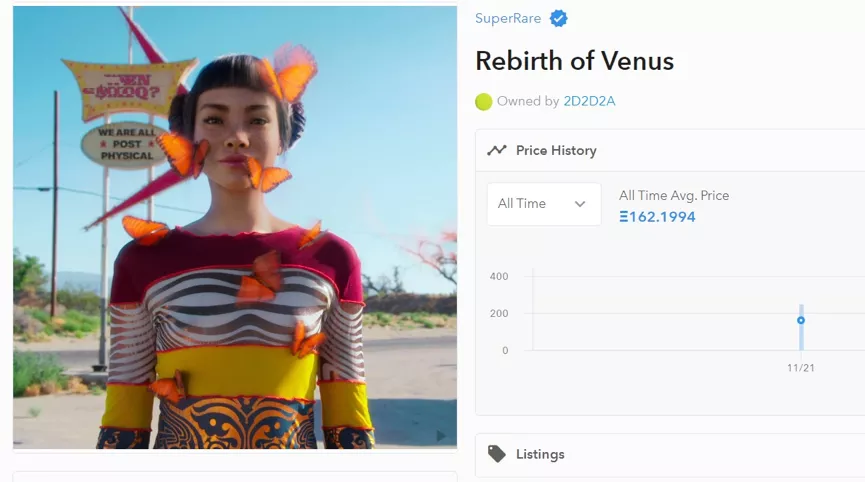Open owner profile 2D2D2A
This screenshot has height=482, width=865.
[x=589, y=101]
